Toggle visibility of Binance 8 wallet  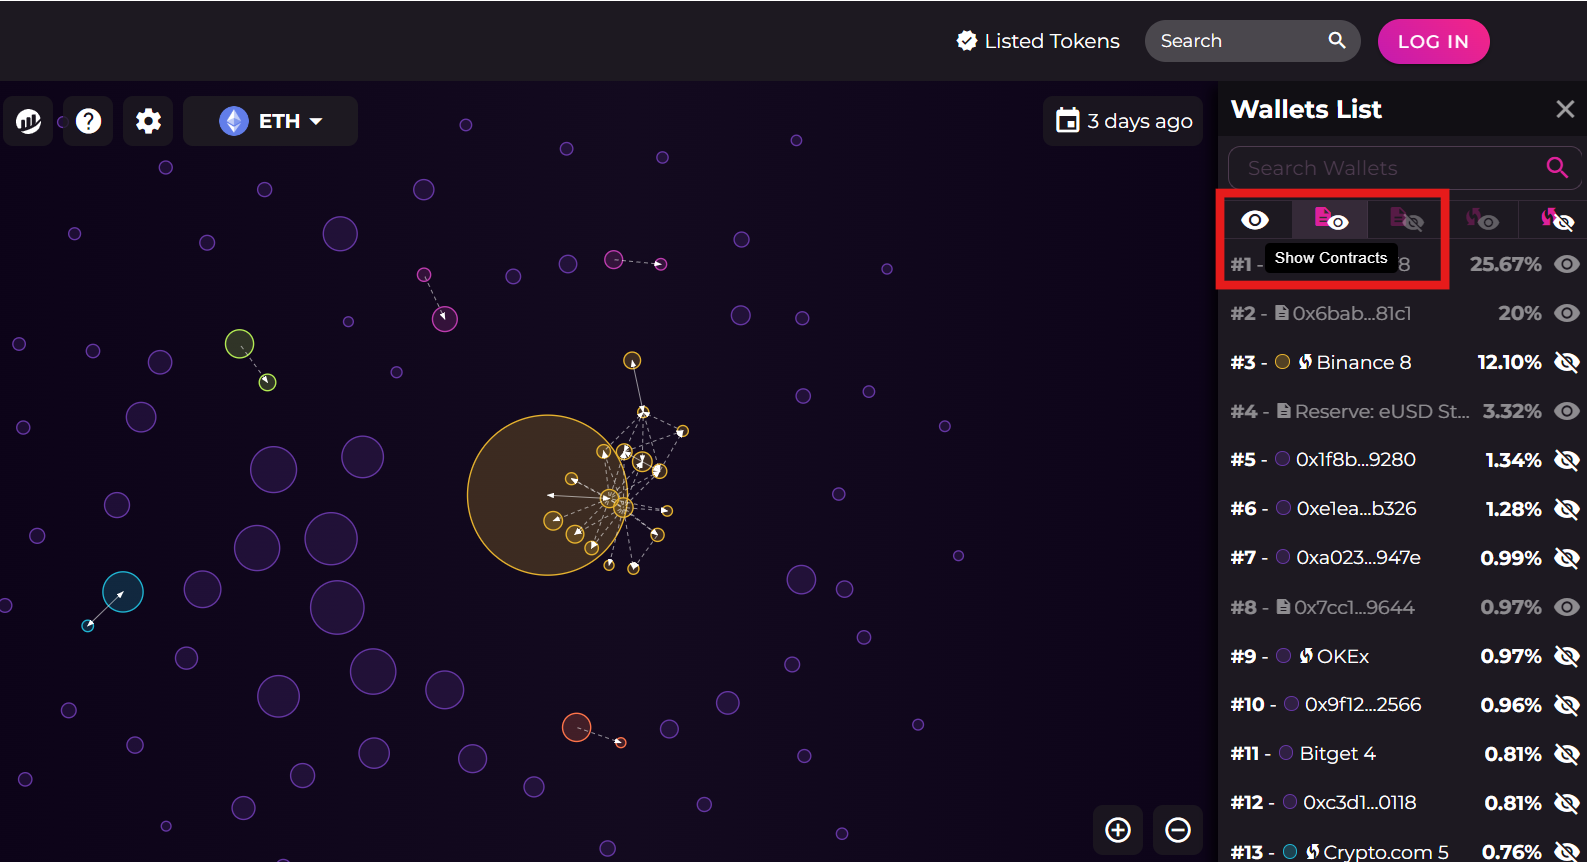point(1567,362)
